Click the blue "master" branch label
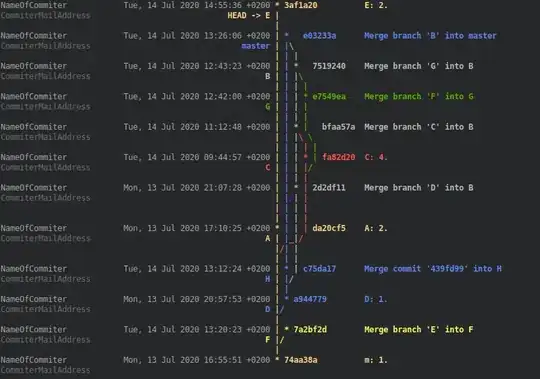 pos(256,46)
